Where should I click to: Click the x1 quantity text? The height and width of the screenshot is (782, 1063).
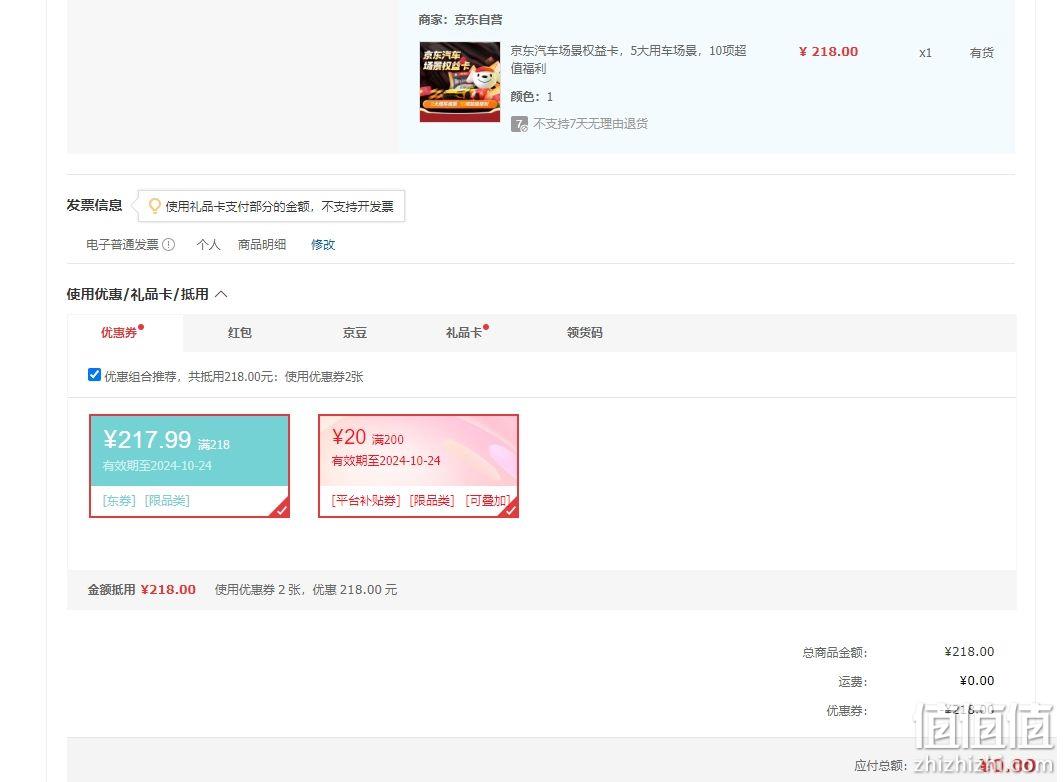[x=925, y=53]
